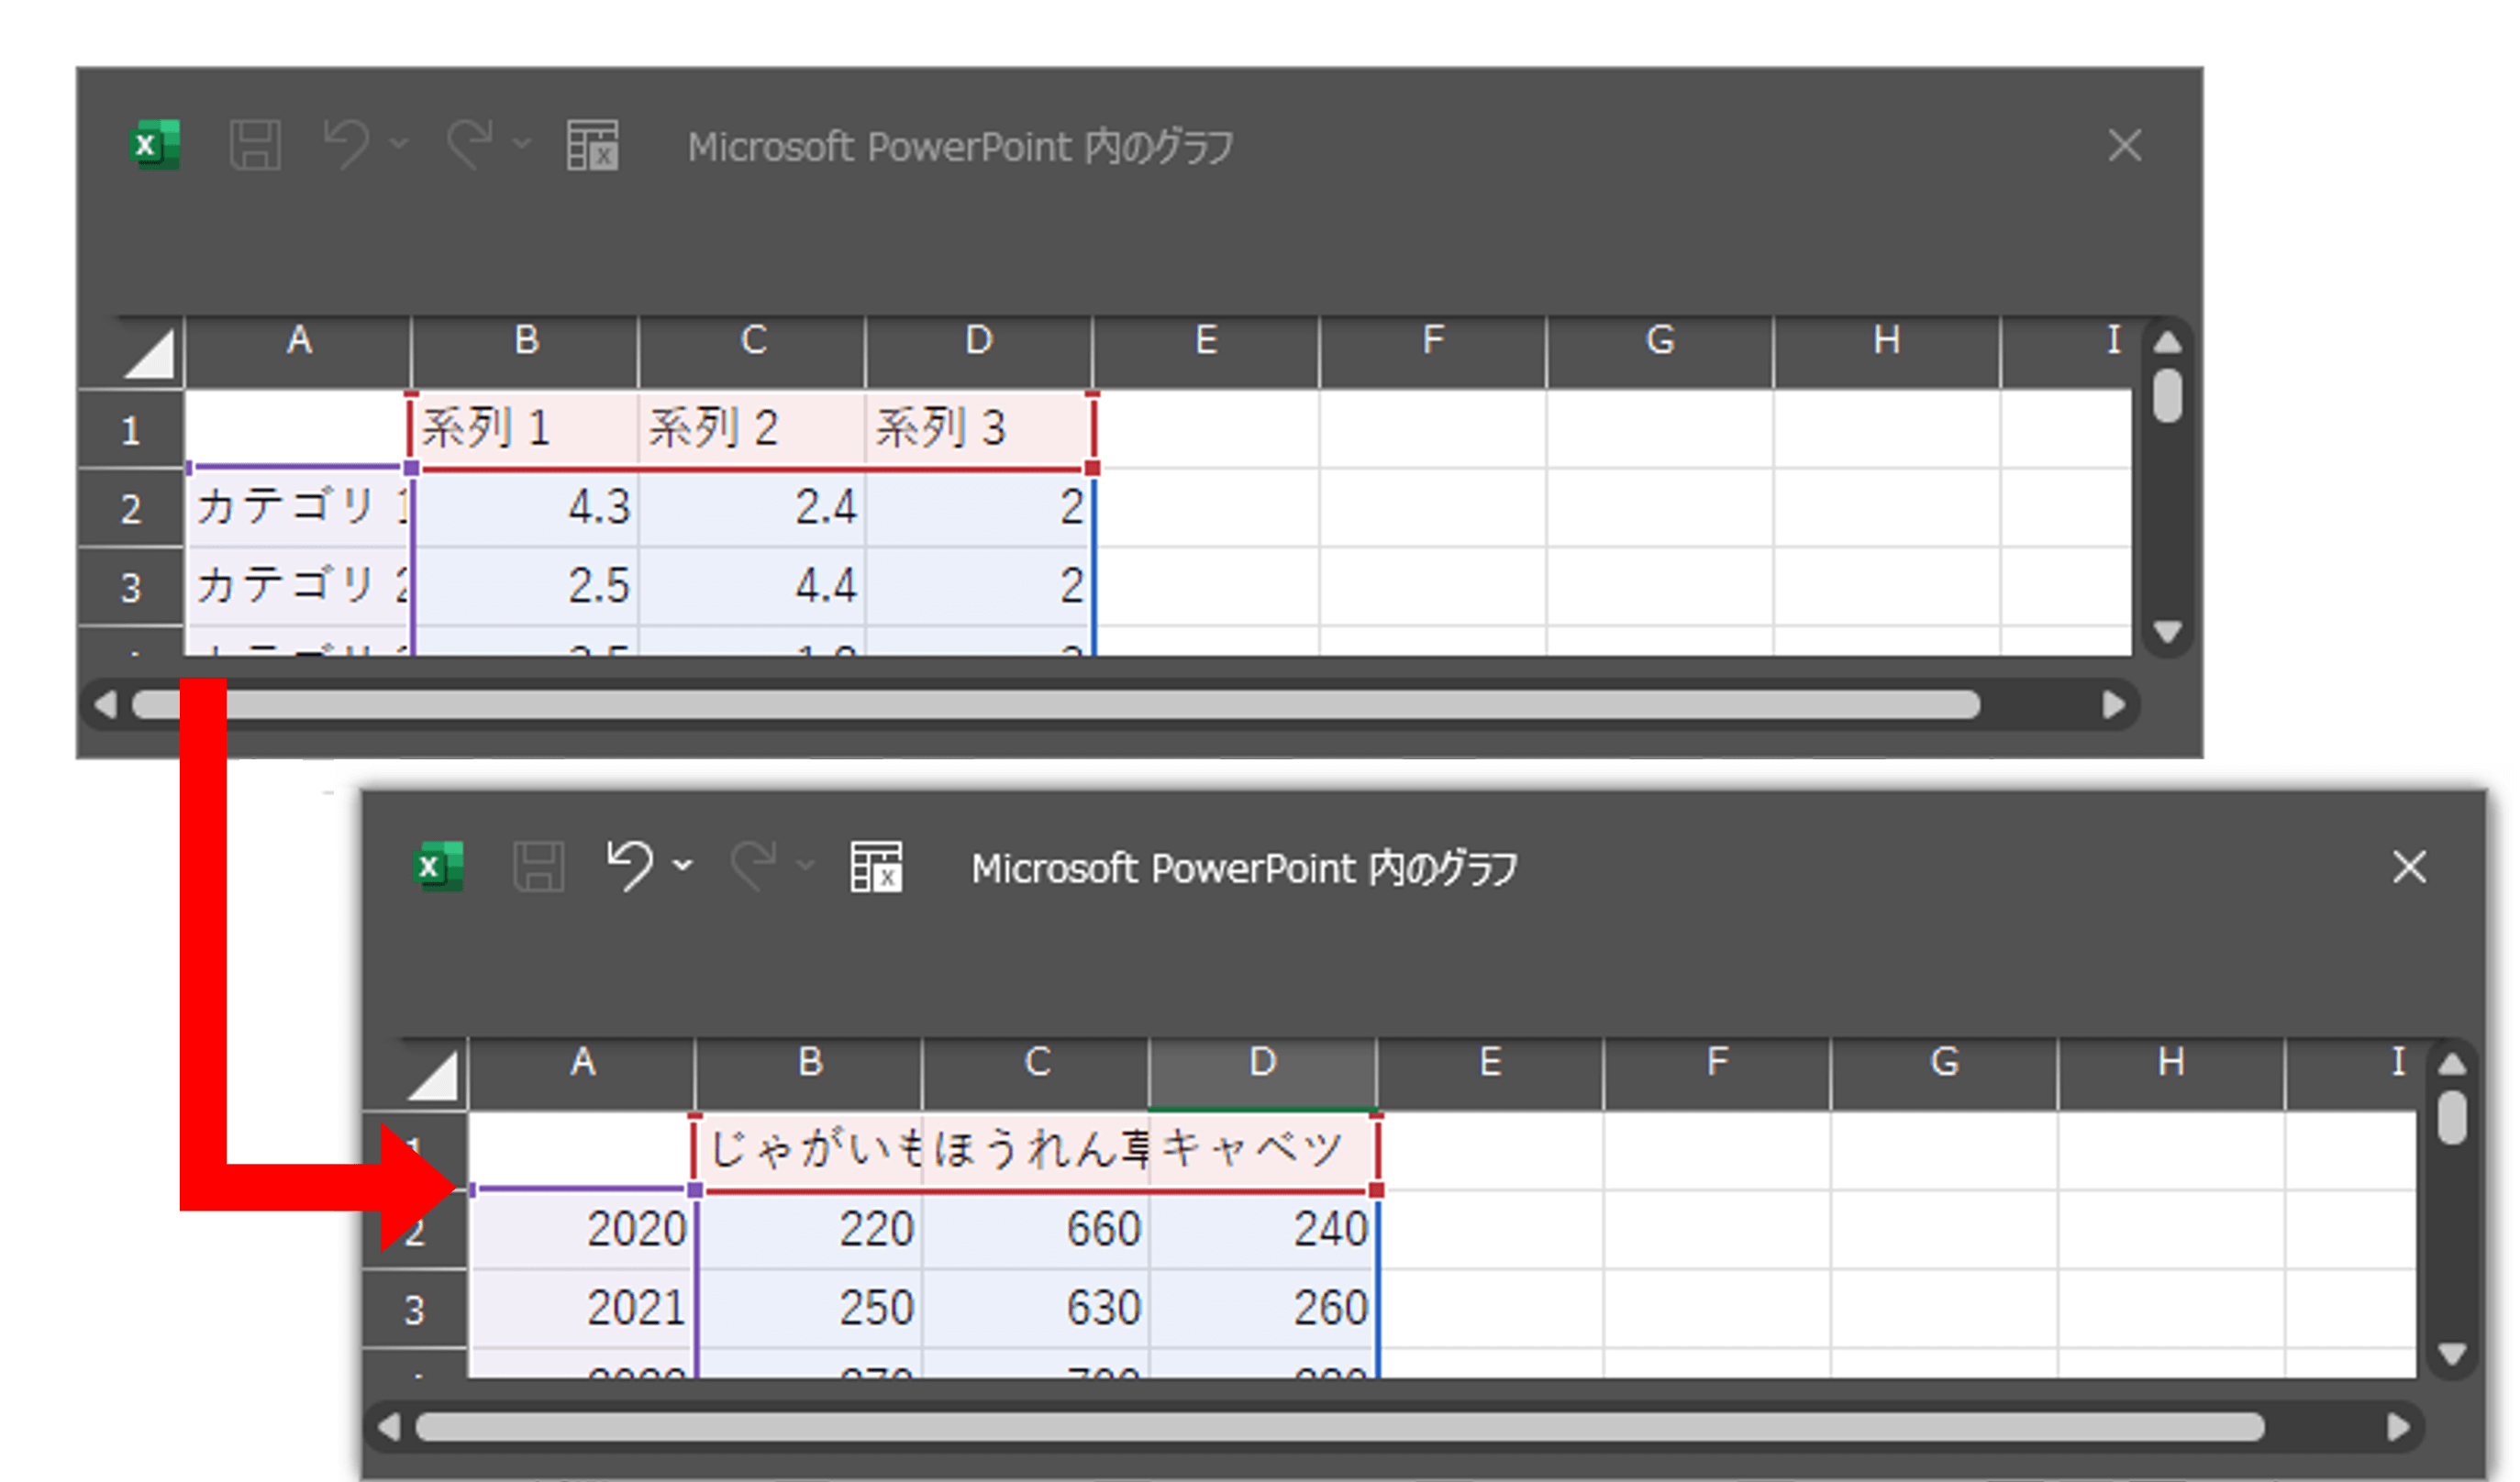Select row 1 header in upper sheet
Image resolution: width=2520 pixels, height=1482 pixels.
point(131,429)
